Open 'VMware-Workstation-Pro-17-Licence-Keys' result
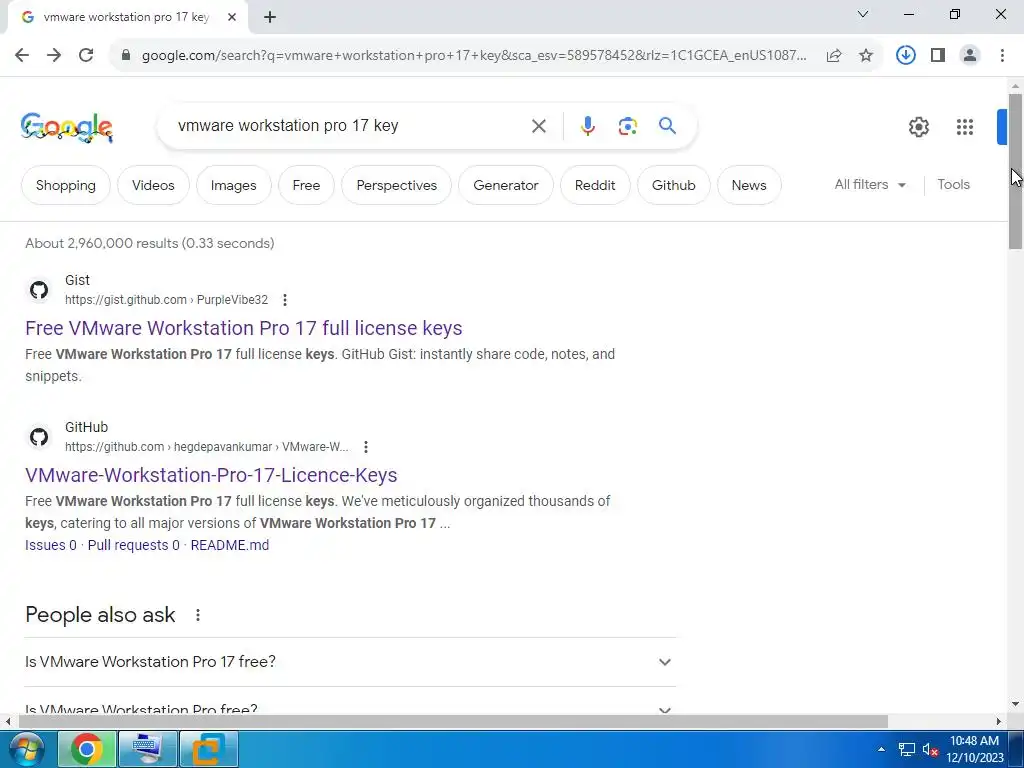The height and width of the screenshot is (768, 1024). tap(211, 475)
